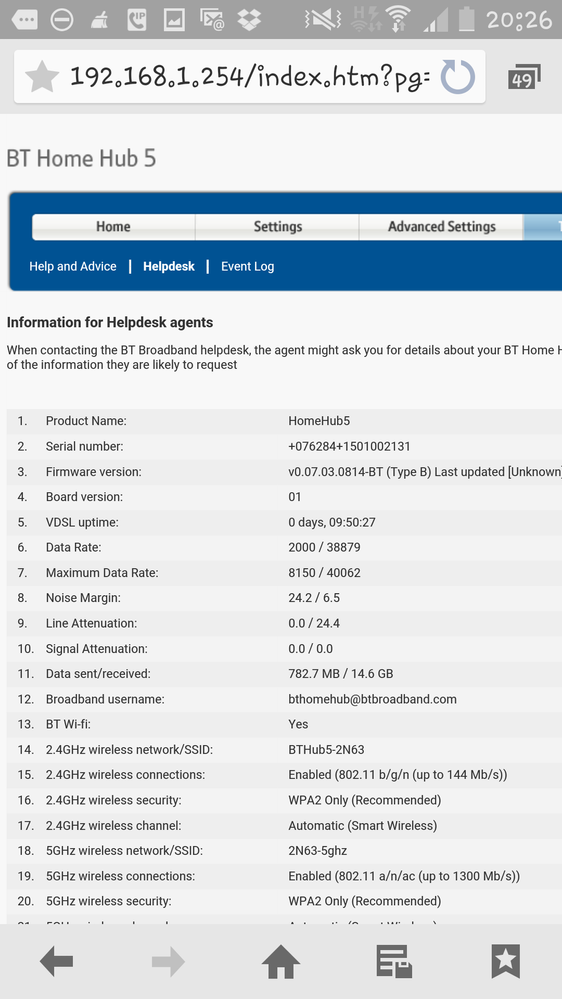Open the tab switcher showing 49 tabs
Screen dimensions: 562x999
click(x=524, y=78)
